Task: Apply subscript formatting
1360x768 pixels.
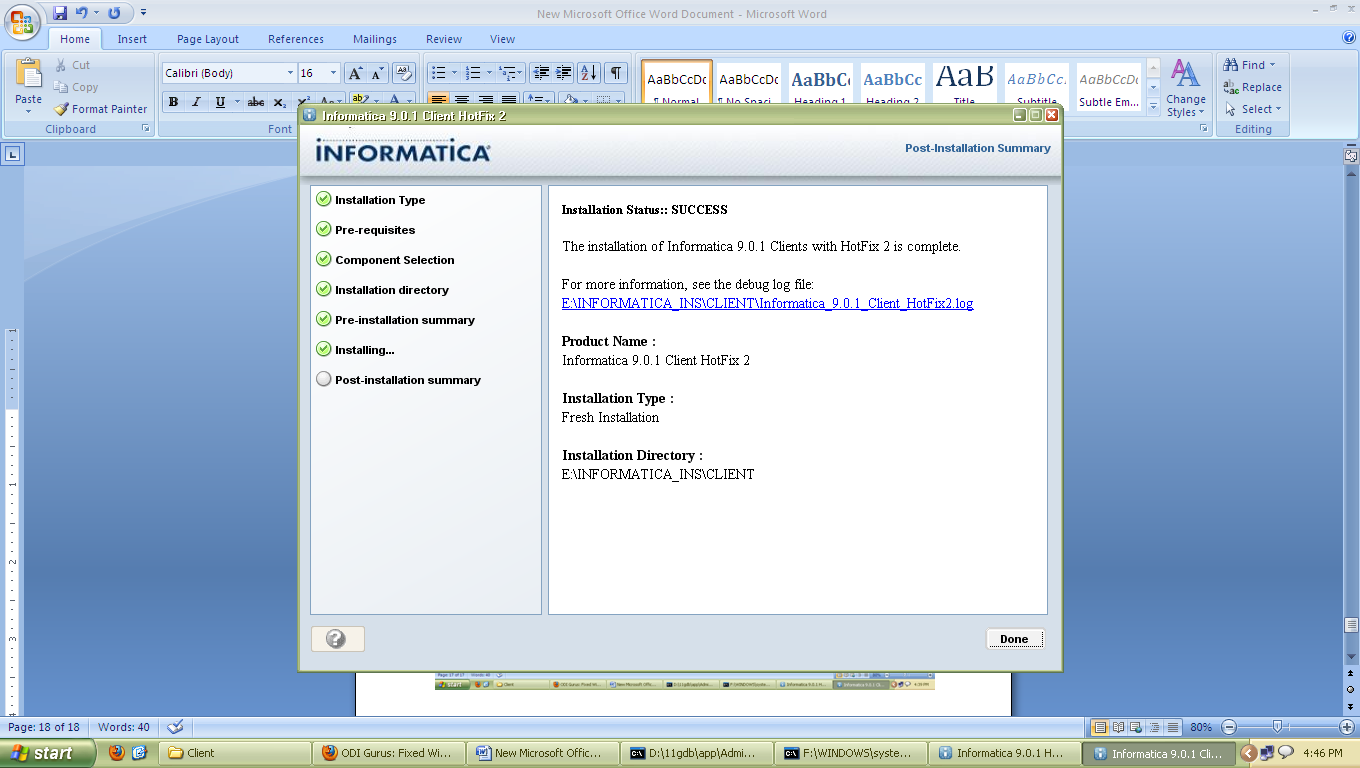Action: click(x=279, y=102)
